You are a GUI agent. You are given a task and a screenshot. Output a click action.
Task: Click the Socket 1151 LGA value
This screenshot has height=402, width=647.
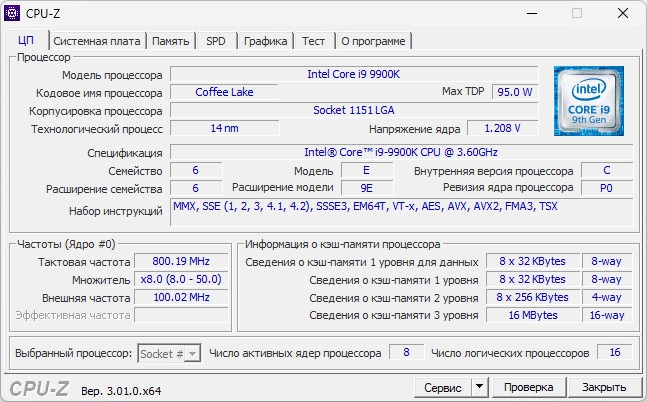pyautogui.click(x=354, y=110)
